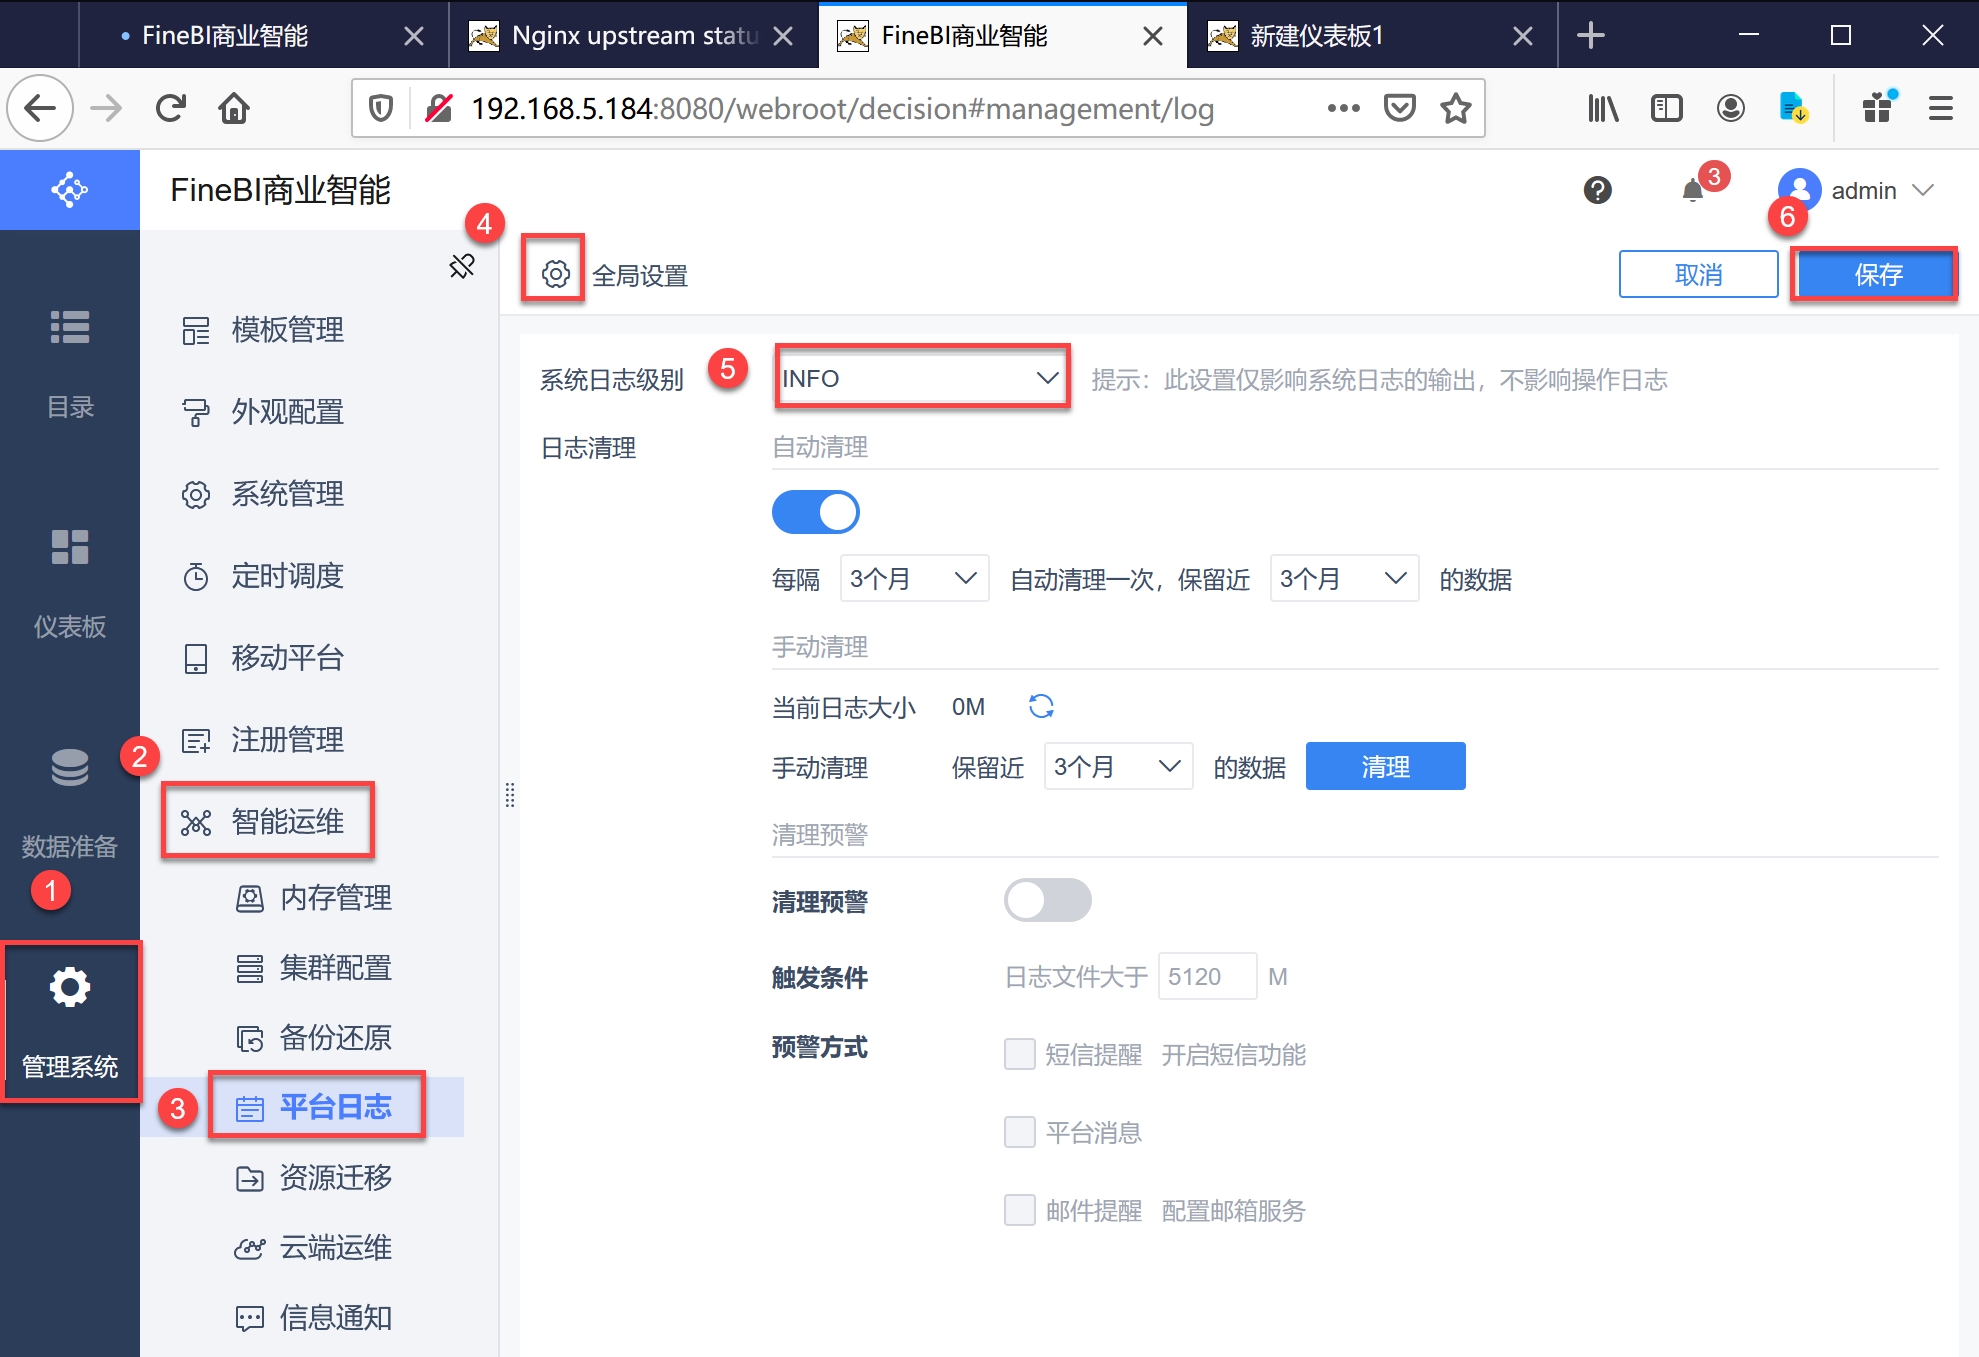The image size is (1979, 1357).
Task: Select 内存管理 in the side menu
Action: pyautogui.click(x=335, y=898)
